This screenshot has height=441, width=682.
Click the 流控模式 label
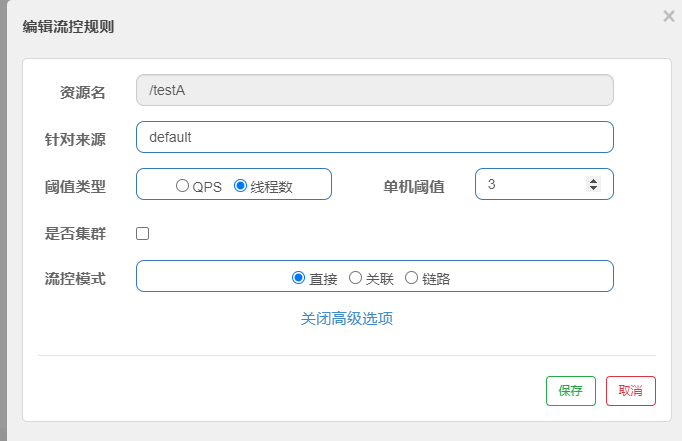(75, 279)
